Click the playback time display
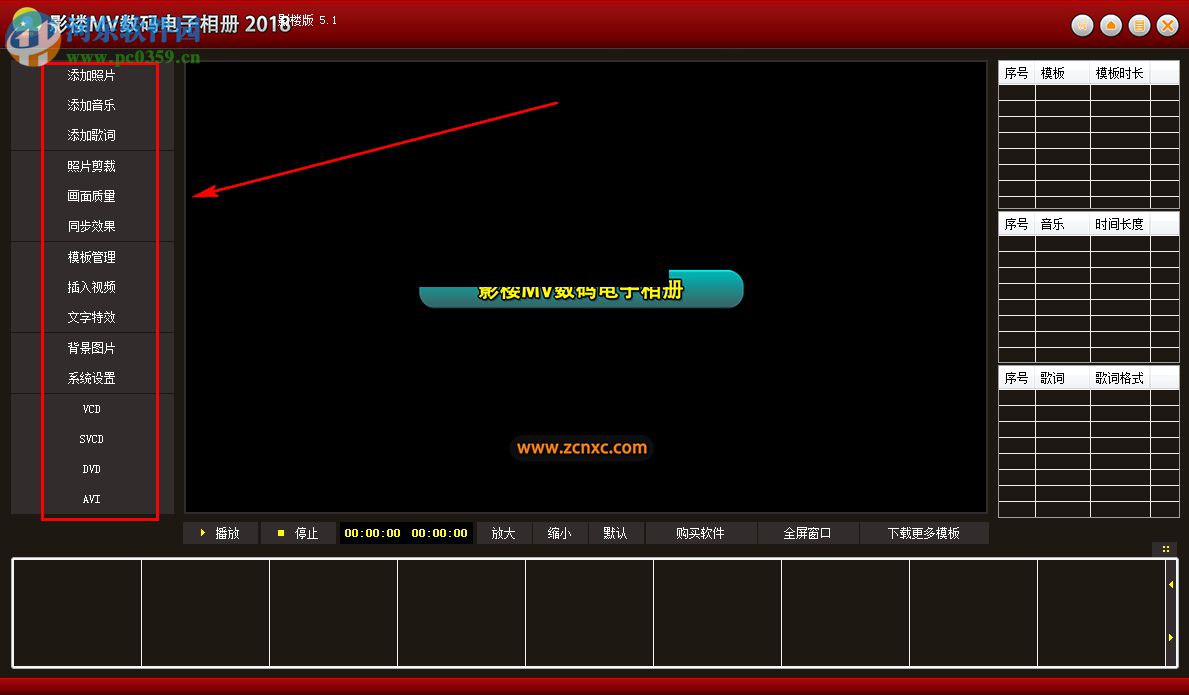Viewport: 1189px width, 695px height. click(x=406, y=534)
